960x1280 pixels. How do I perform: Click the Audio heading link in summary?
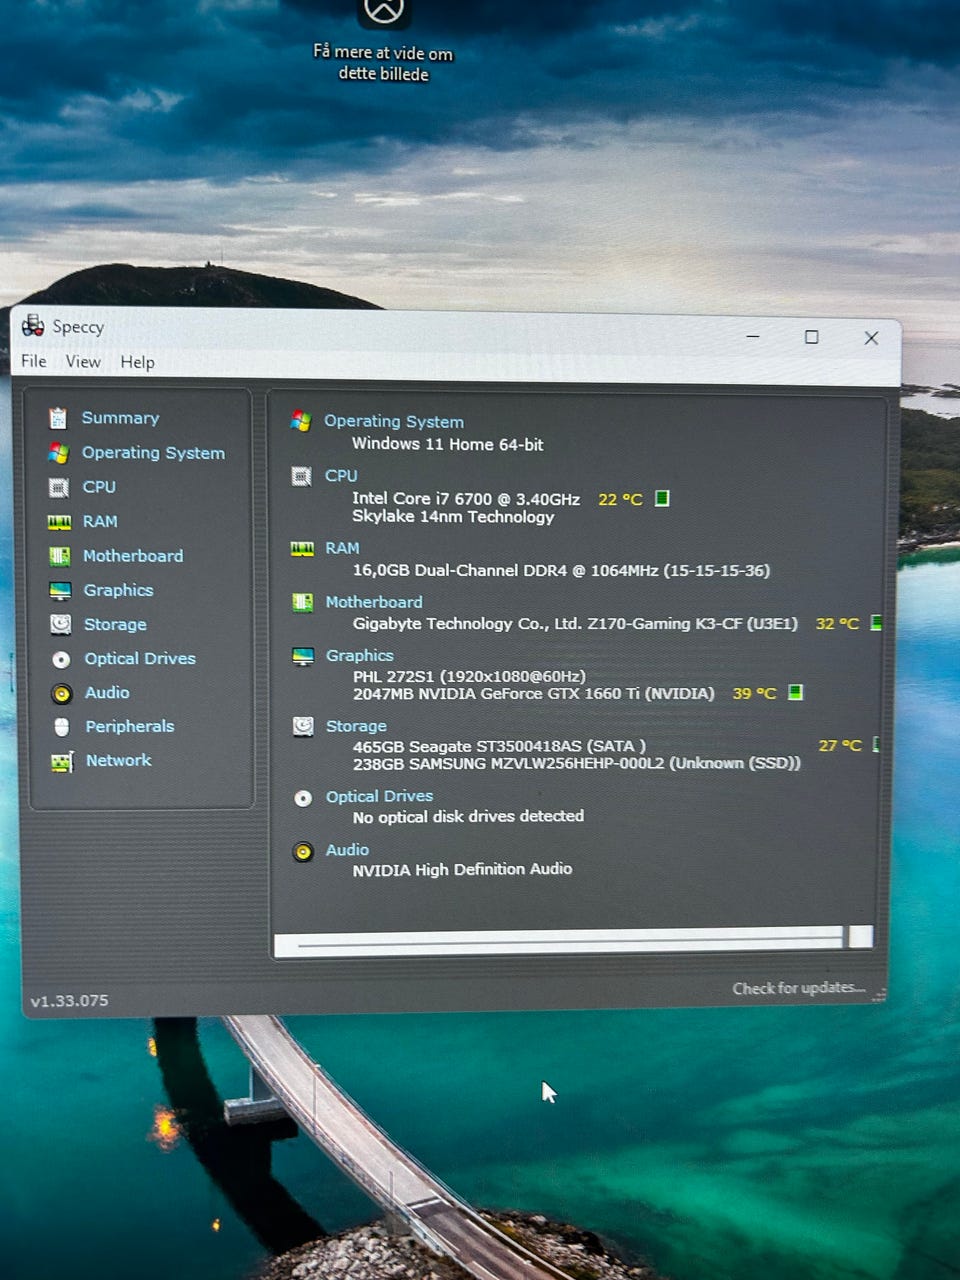coord(347,850)
